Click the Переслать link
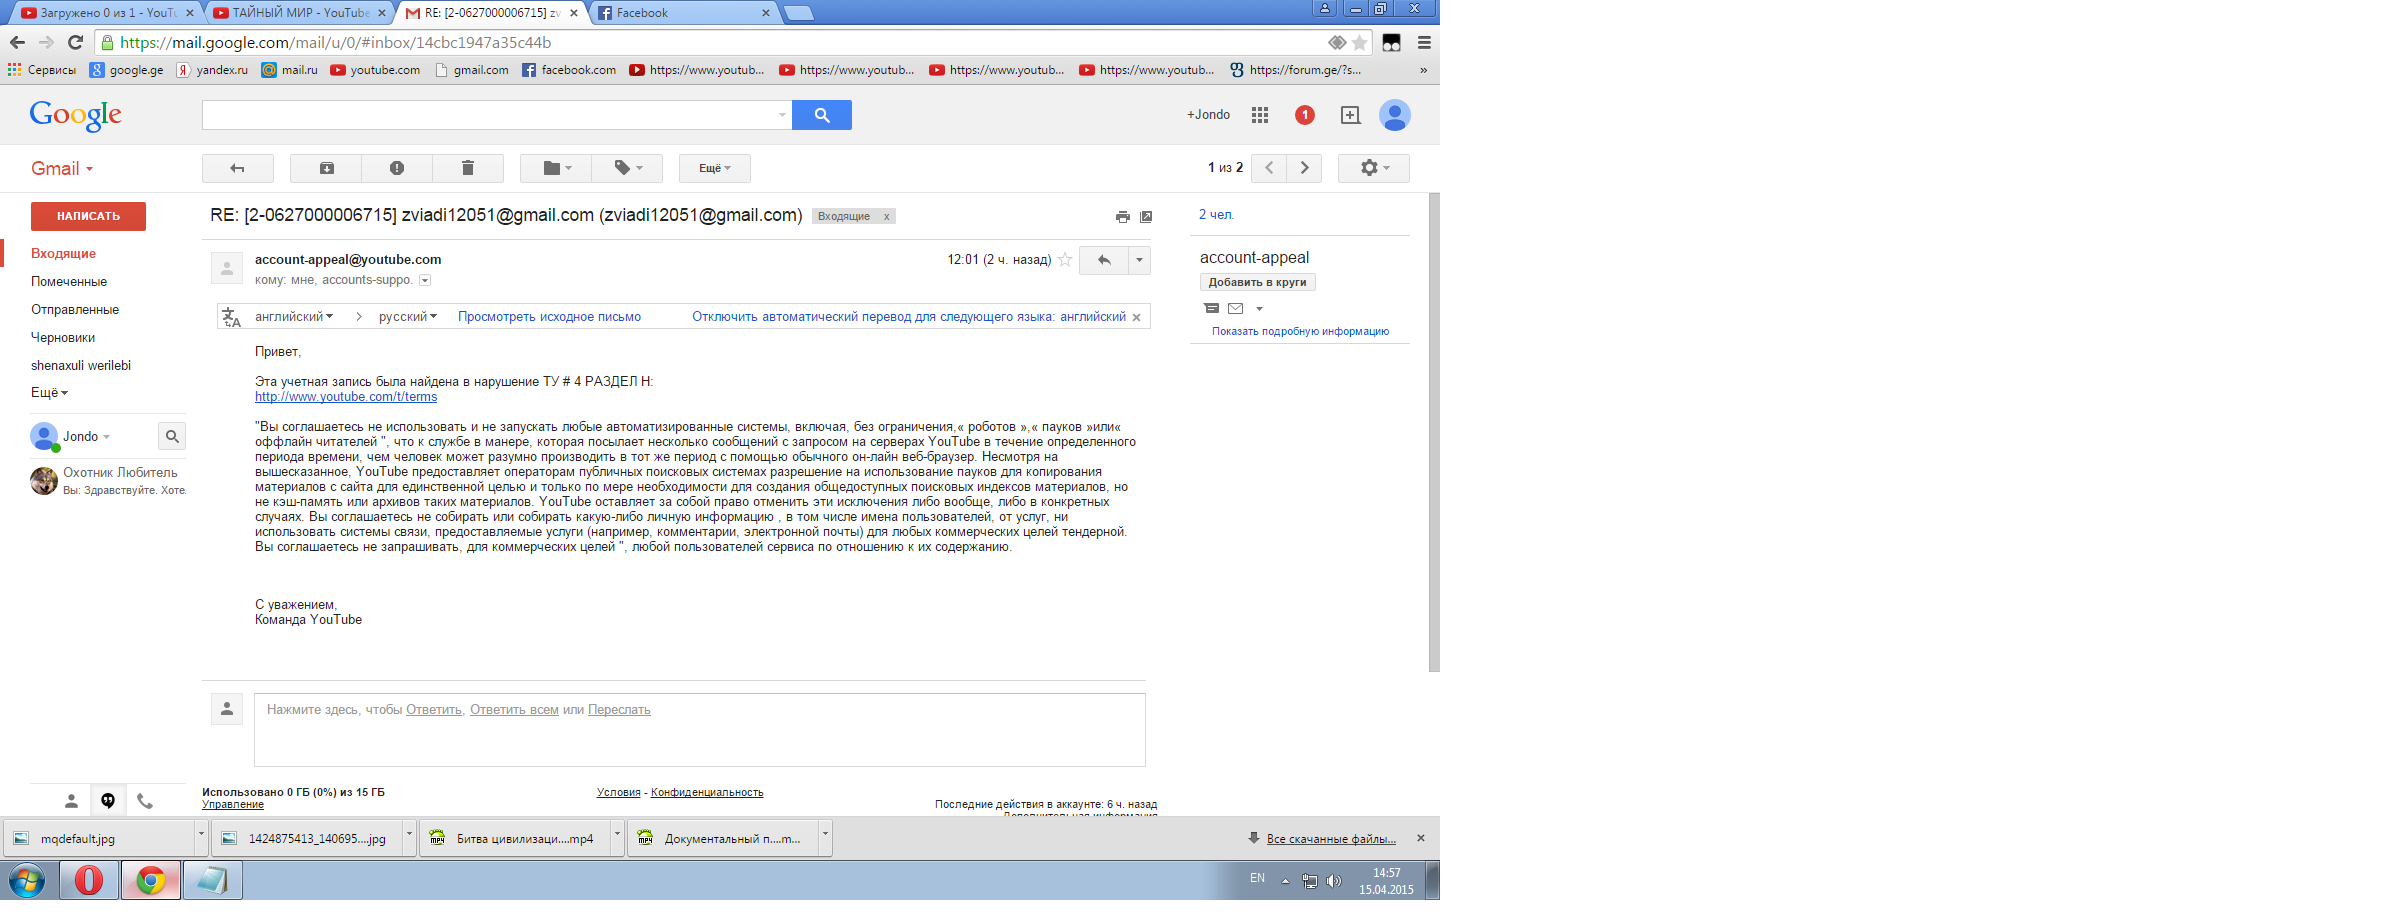The width and height of the screenshot is (2400, 918). (x=619, y=710)
